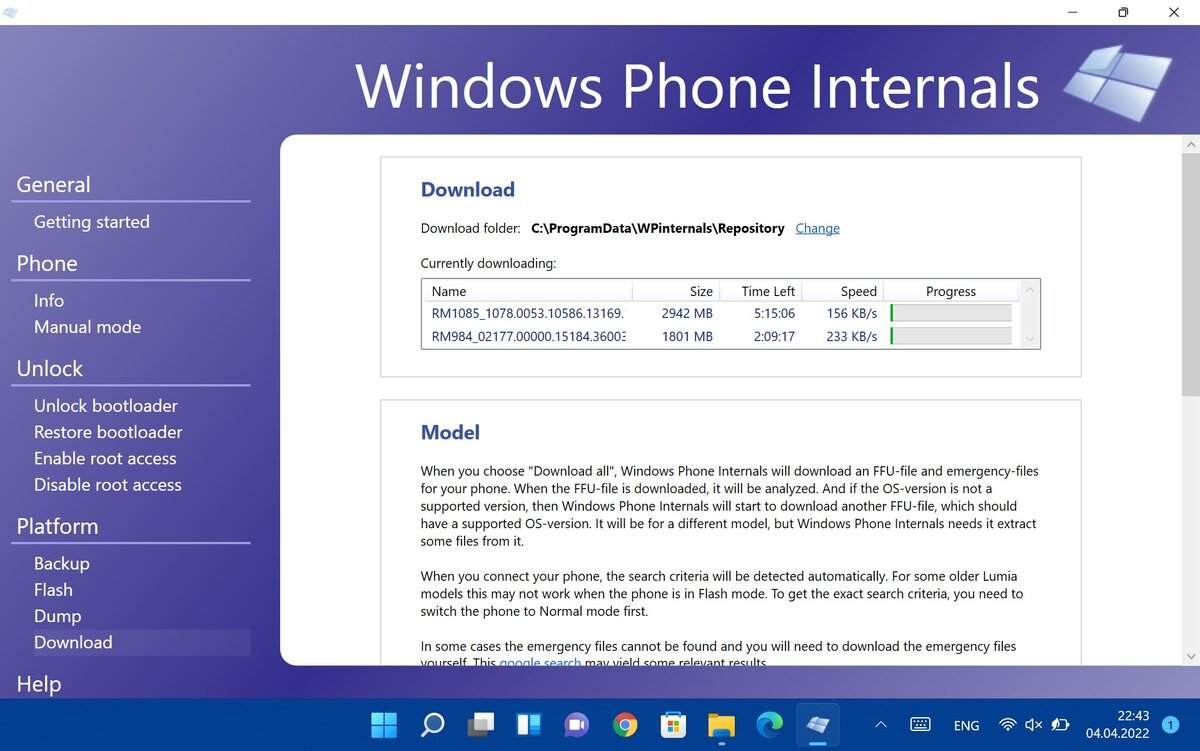Sort by Speed column header
This screenshot has height=751, width=1200.
(x=843, y=291)
